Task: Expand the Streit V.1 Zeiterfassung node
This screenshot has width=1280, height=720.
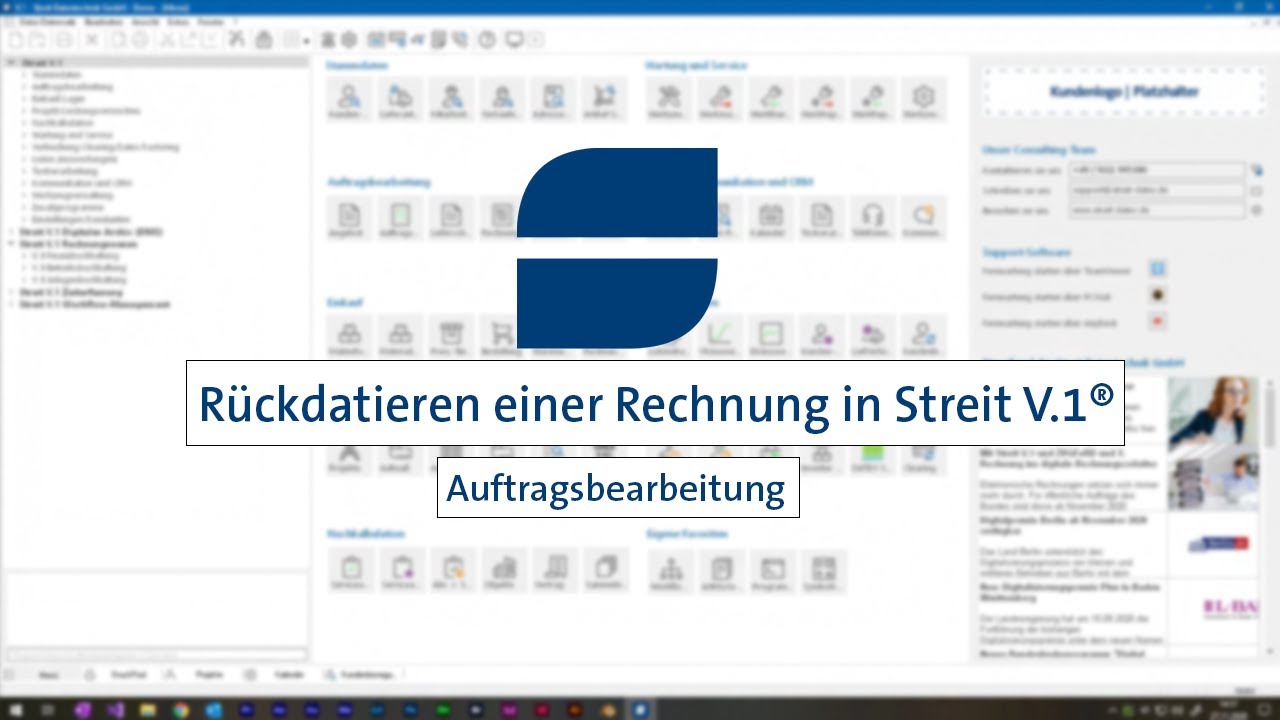Action: 11,292
